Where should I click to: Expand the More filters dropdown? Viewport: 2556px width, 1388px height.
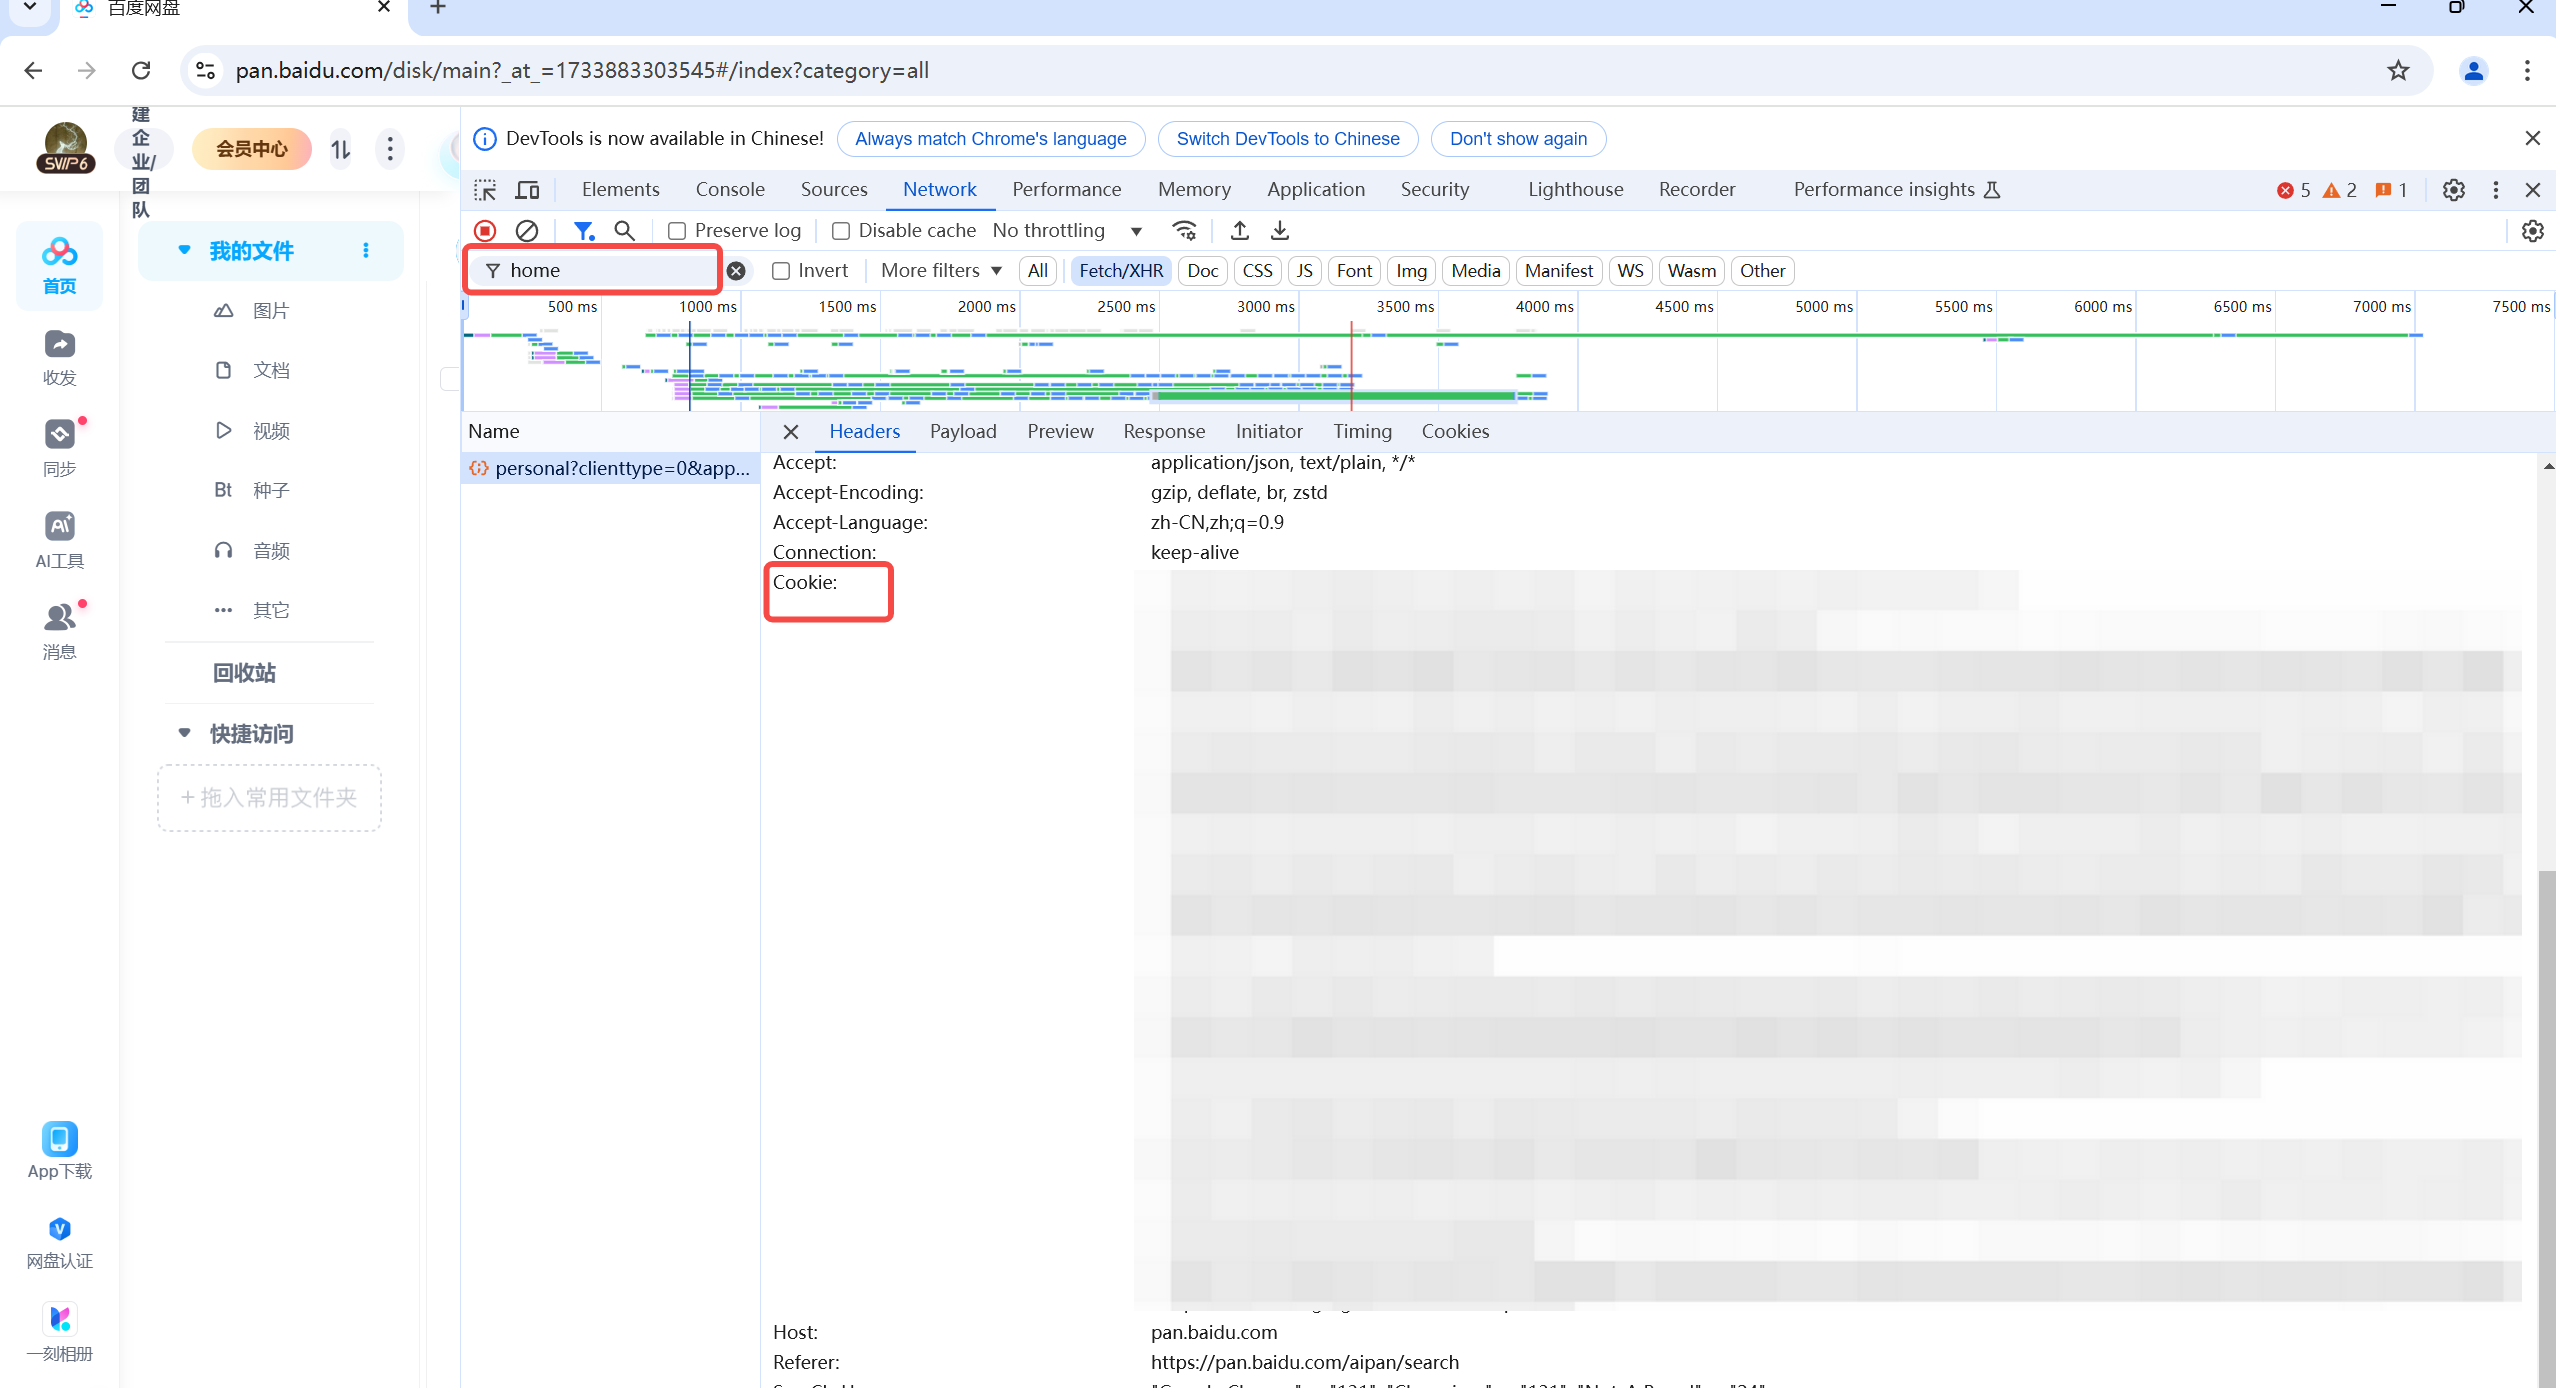[941, 271]
